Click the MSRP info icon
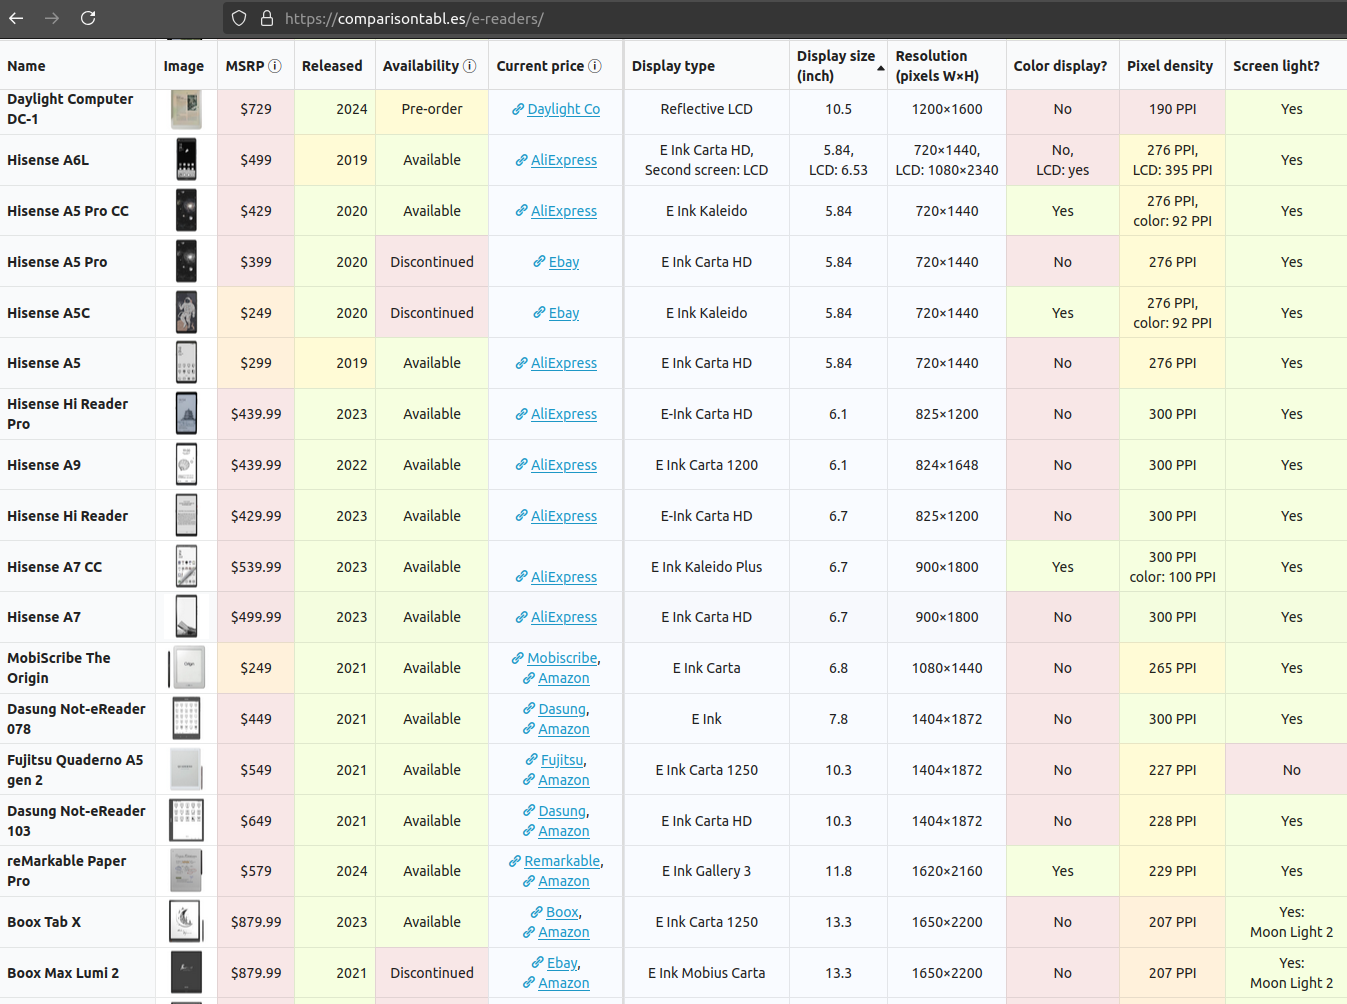This screenshot has width=1347, height=1004. point(275,66)
